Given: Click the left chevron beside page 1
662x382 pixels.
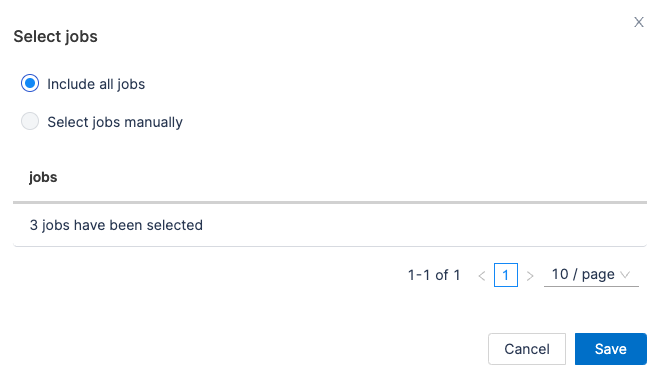Looking at the screenshot, I should (x=482, y=276).
